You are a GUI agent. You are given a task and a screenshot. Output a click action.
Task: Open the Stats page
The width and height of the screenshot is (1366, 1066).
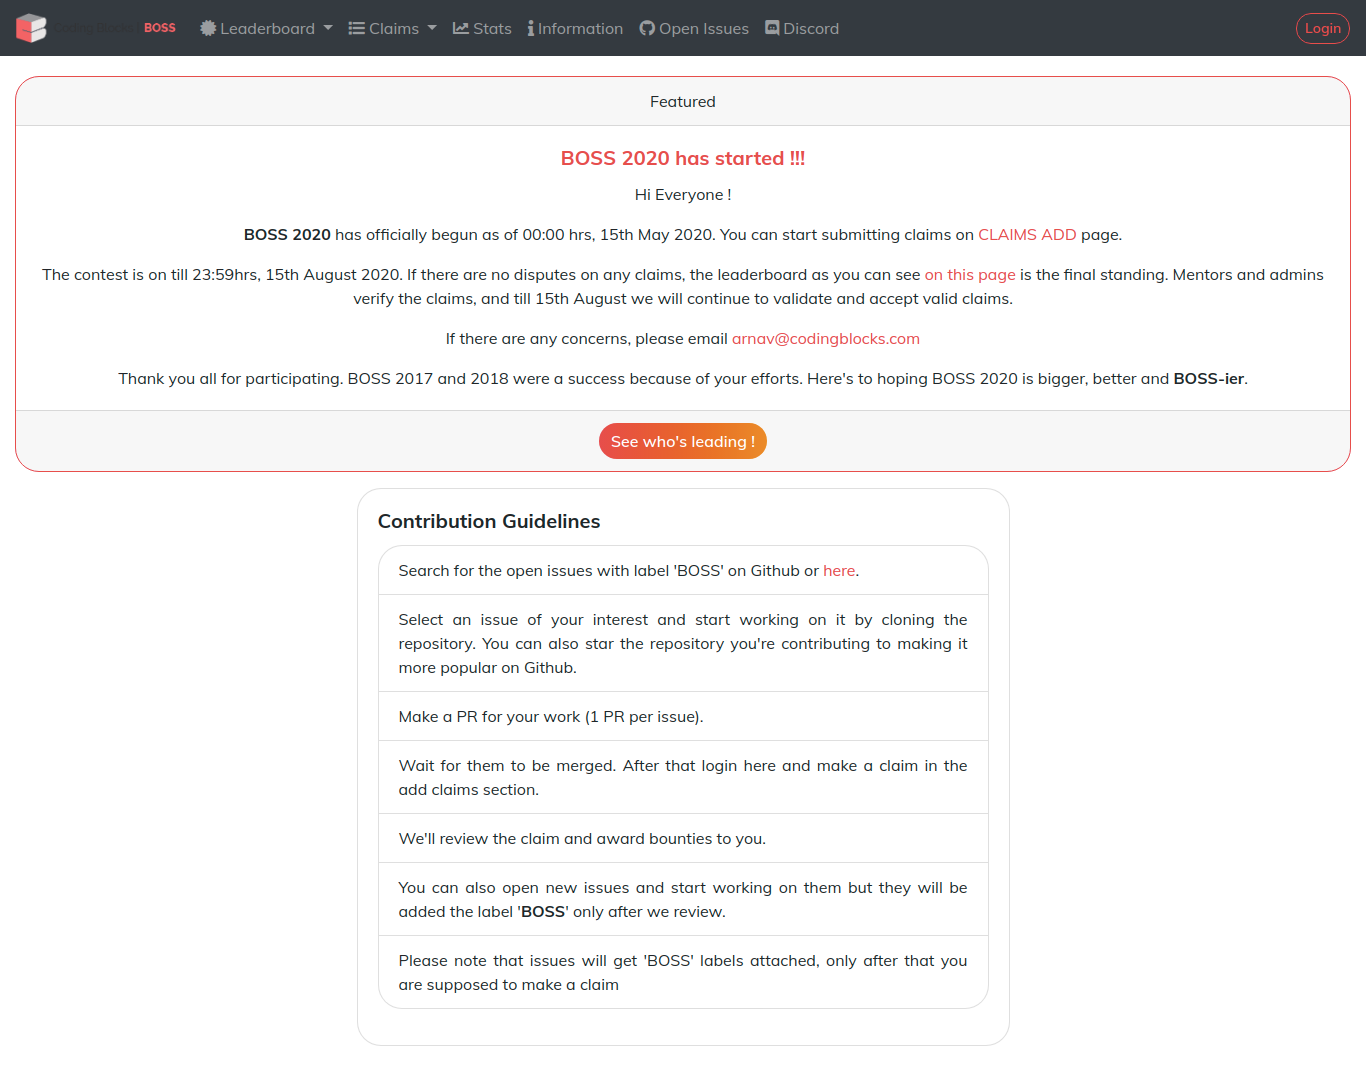pos(482,28)
